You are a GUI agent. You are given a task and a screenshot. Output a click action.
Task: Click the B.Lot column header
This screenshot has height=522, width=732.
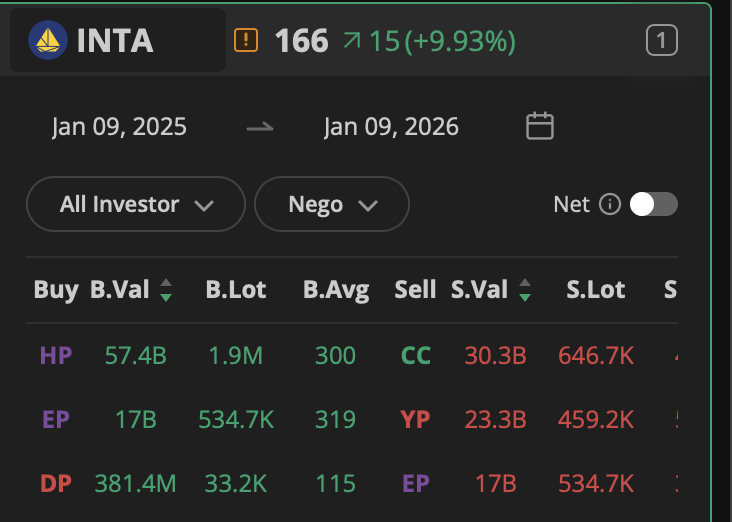pyautogui.click(x=236, y=290)
